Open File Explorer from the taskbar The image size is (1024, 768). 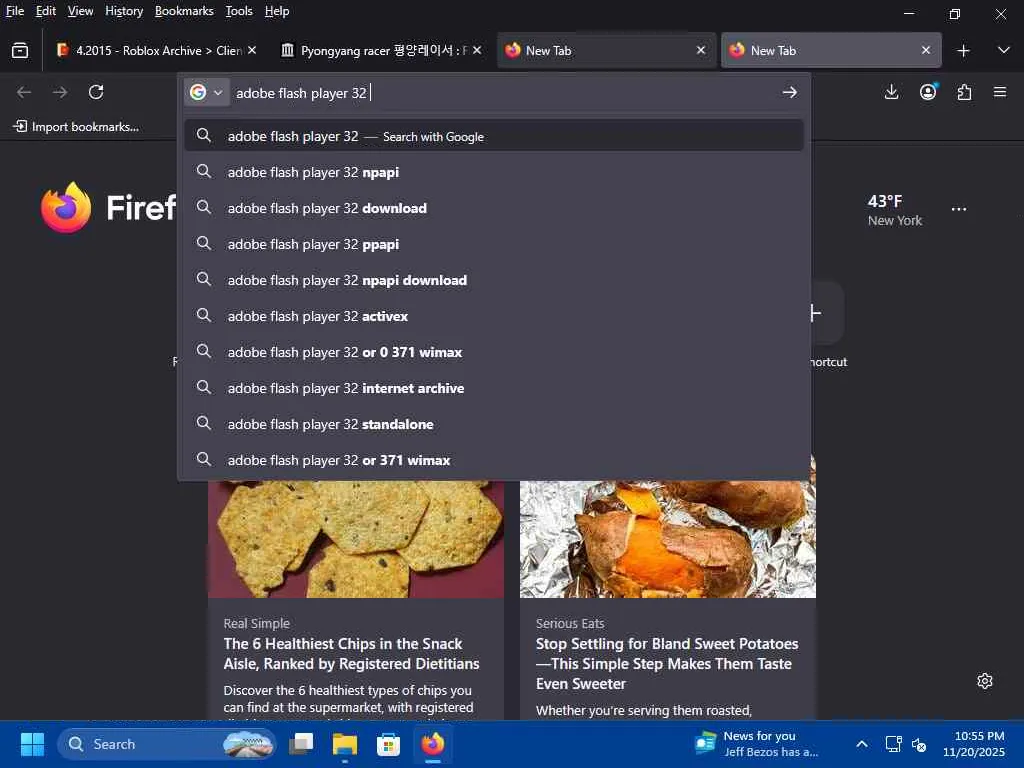click(x=345, y=744)
